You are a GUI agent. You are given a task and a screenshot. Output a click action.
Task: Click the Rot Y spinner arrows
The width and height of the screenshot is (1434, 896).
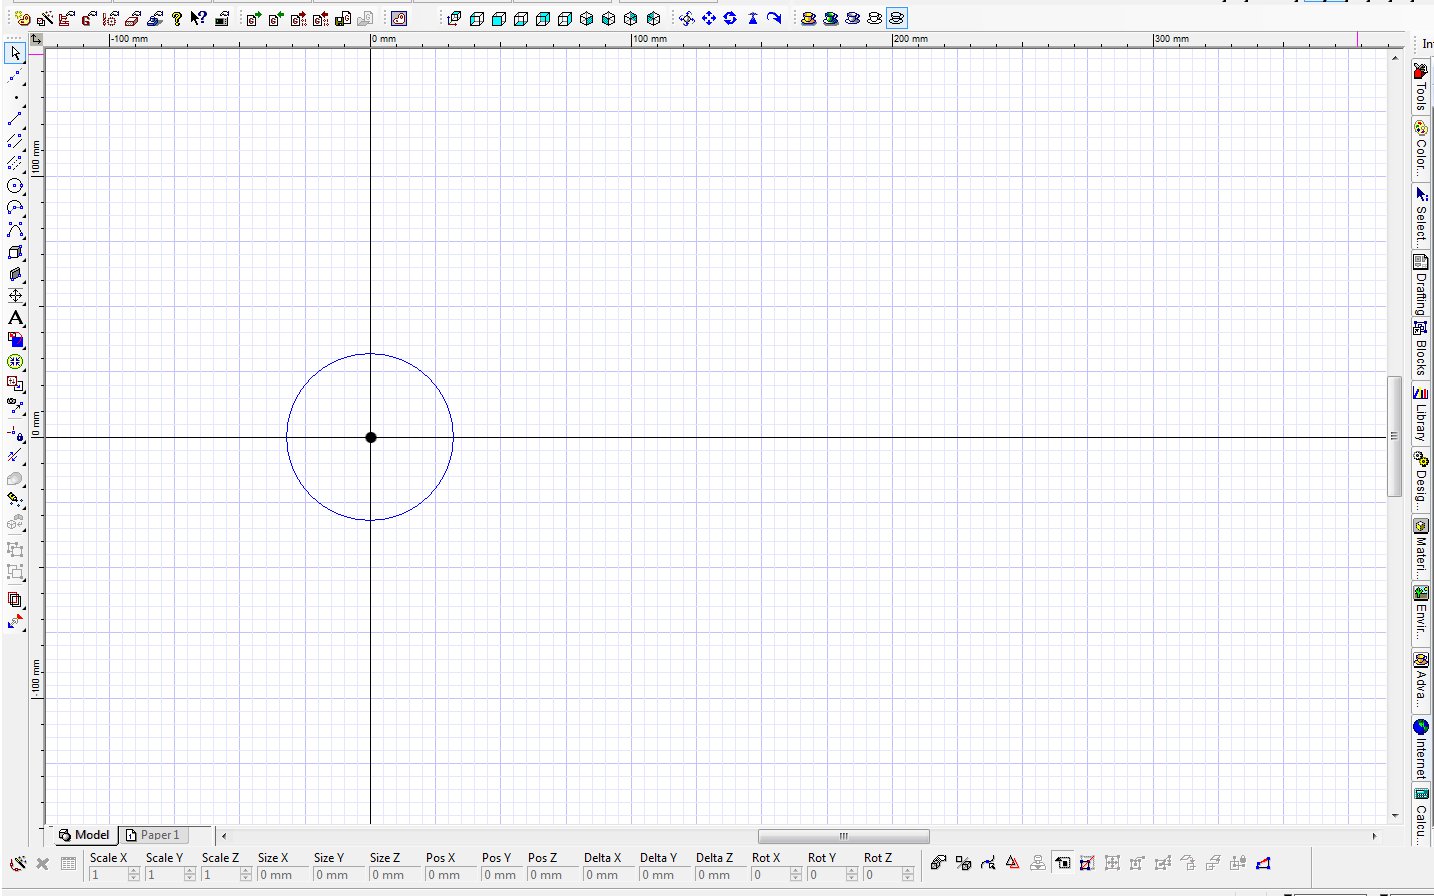point(852,875)
